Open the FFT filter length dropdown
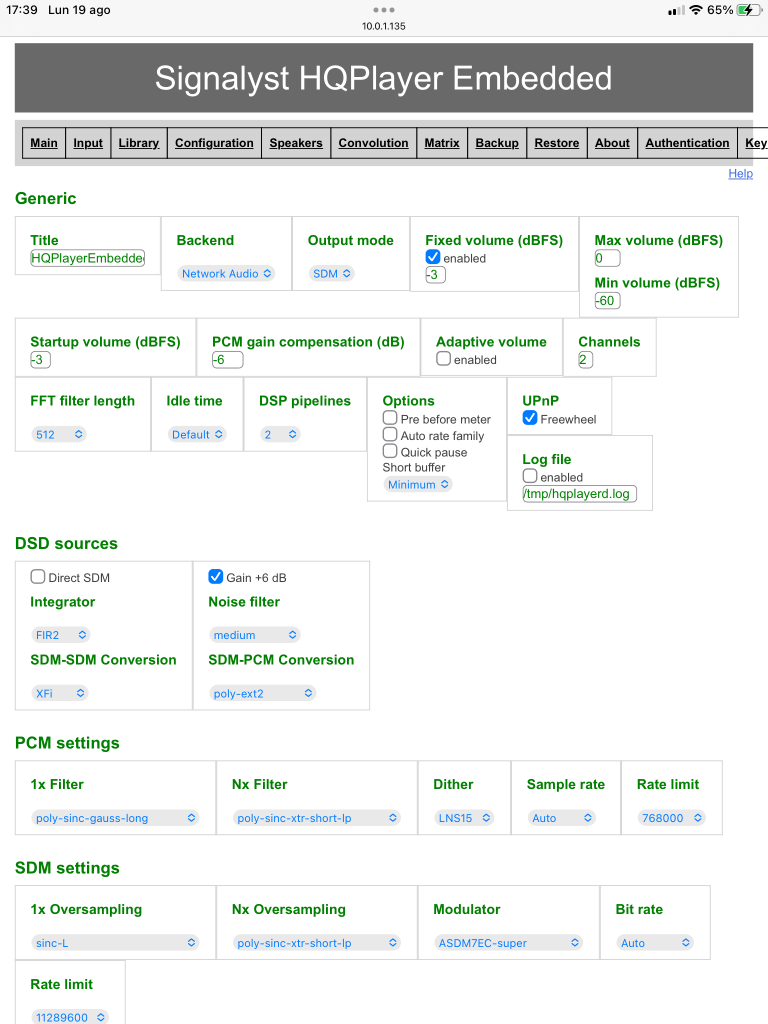 click(x=59, y=434)
